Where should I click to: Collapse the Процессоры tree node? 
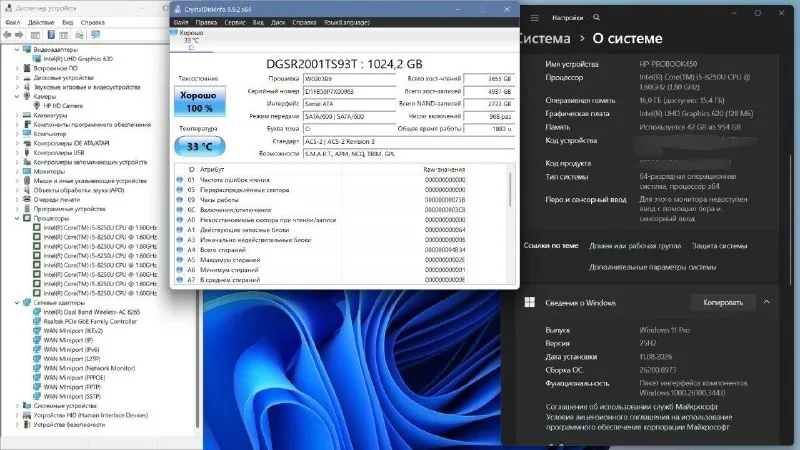click(17, 218)
